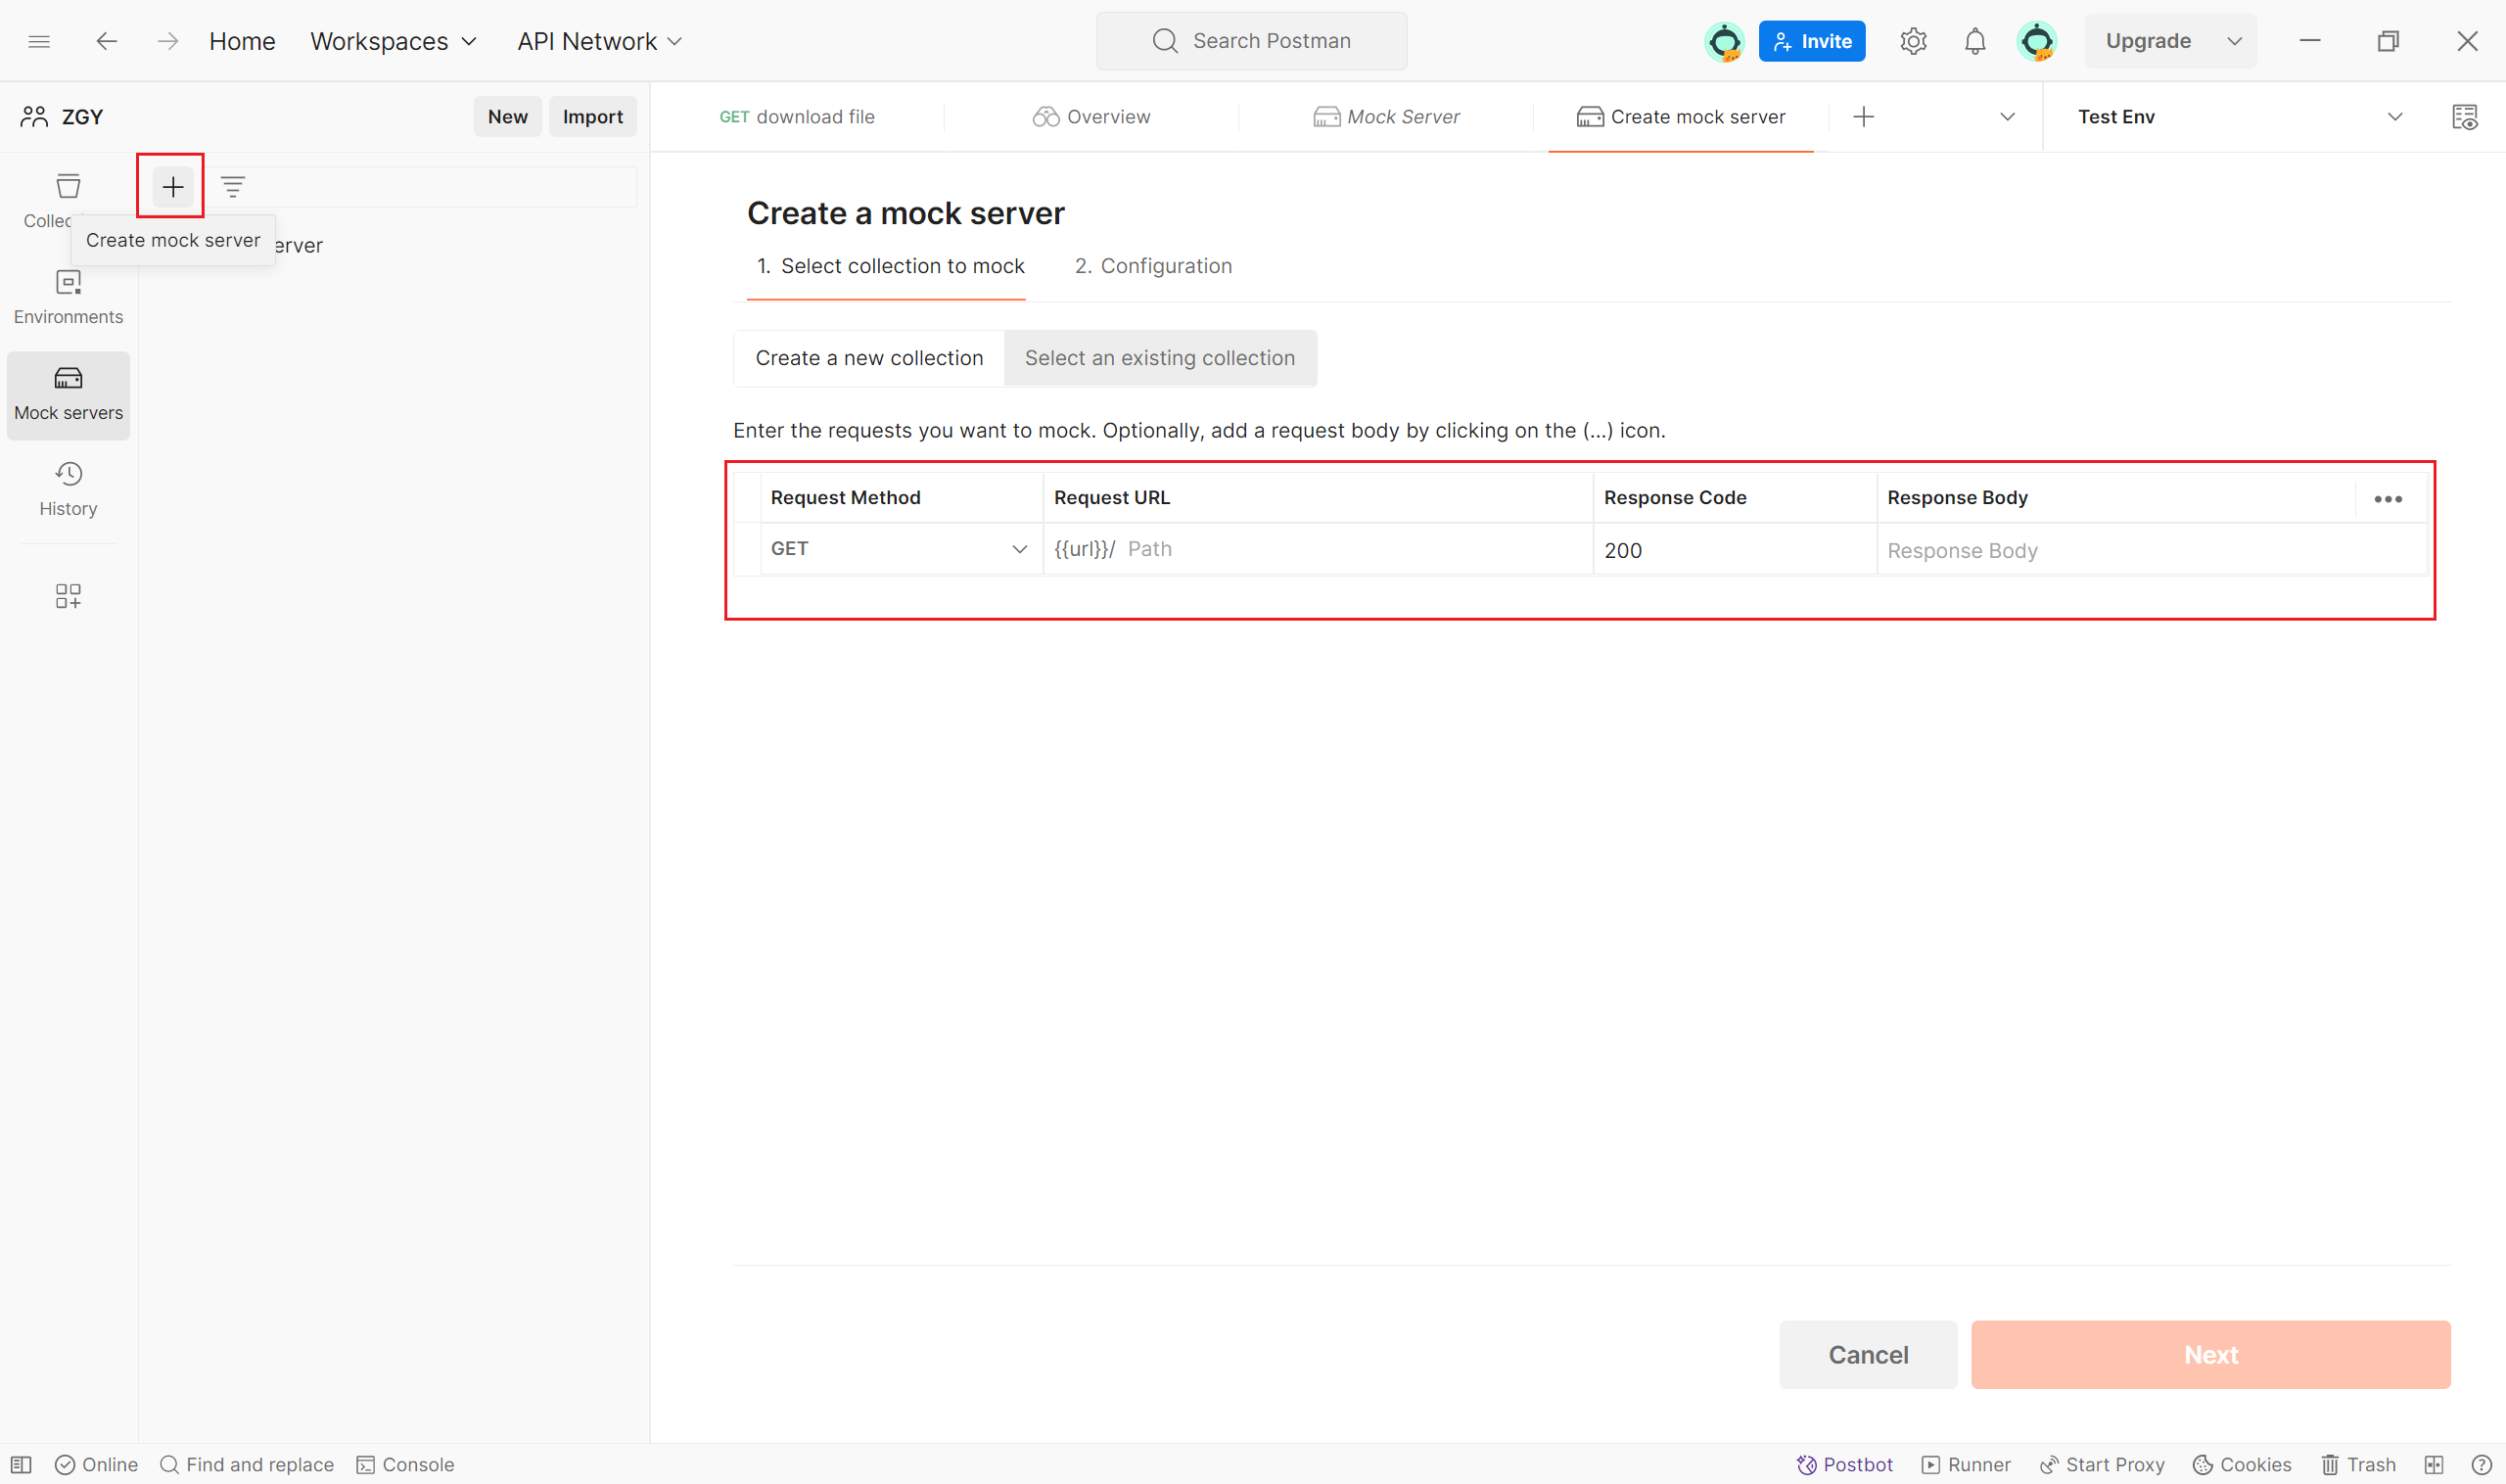The image size is (2506, 1484).
Task: Open the table's three-dots options
Action: click(x=2388, y=499)
